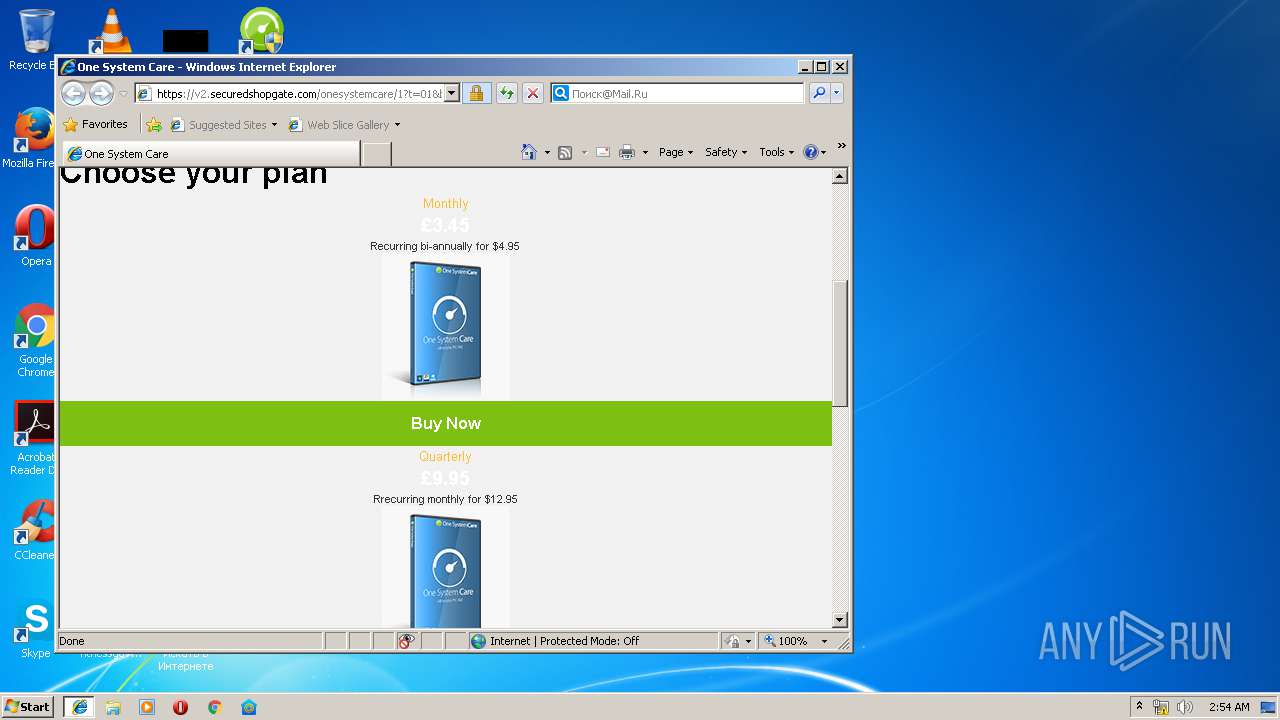The image size is (1280, 720).
Task: Click the RSS Feeds toolbar icon
Action: [x=565, y=152]
